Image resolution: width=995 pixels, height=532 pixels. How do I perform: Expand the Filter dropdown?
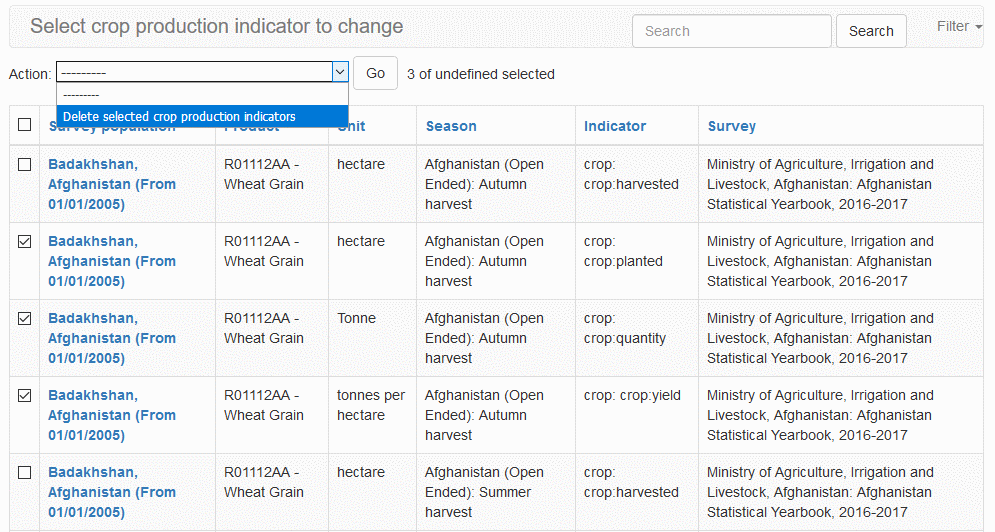[959, 27]
